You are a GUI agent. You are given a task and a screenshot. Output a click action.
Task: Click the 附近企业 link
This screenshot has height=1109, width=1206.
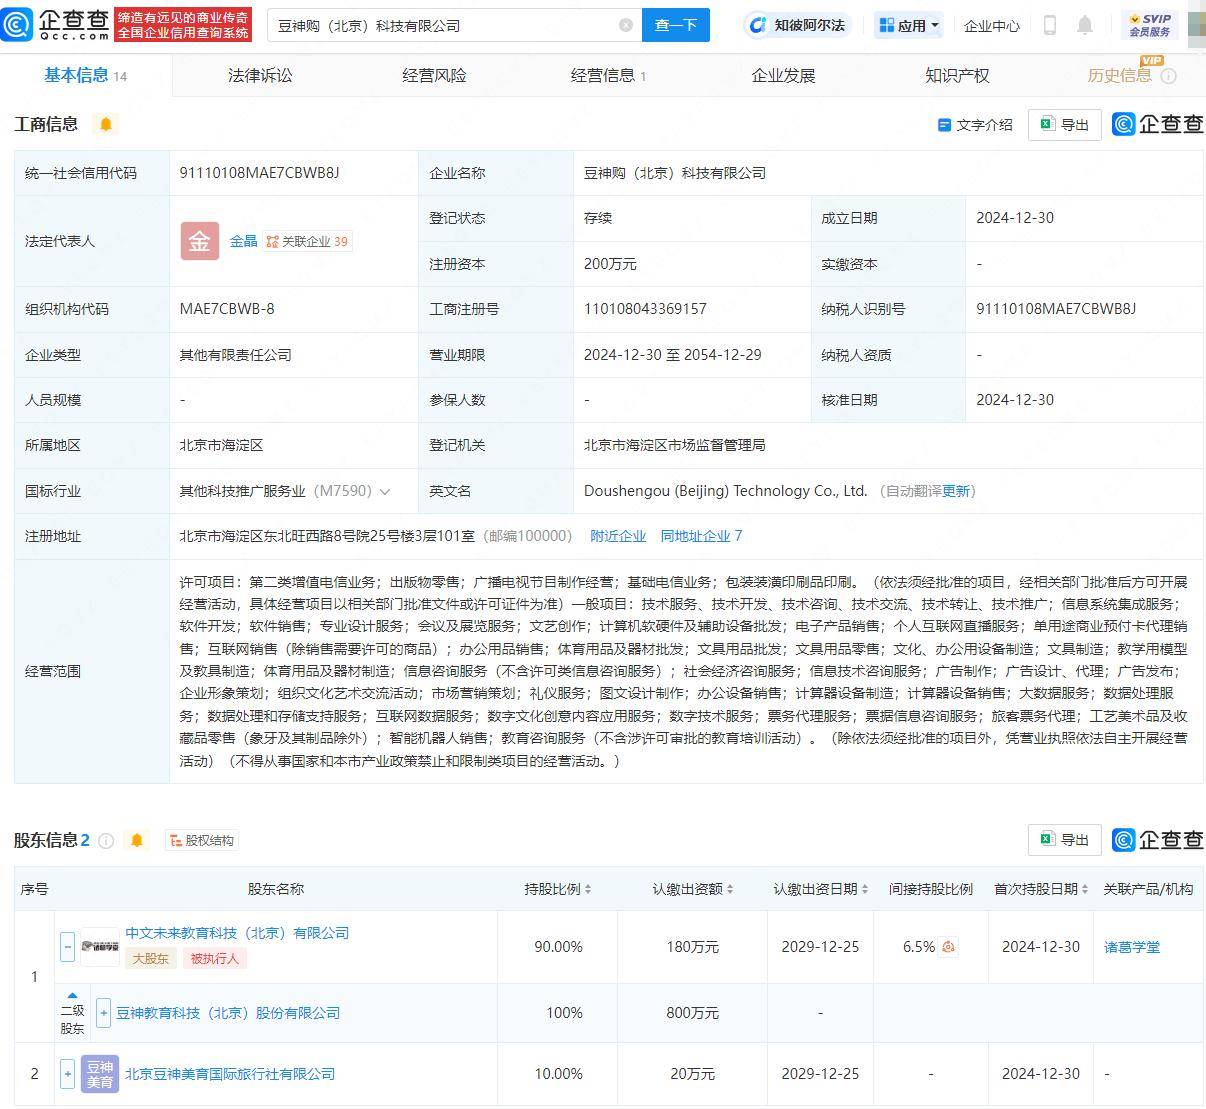pyautogui.click(x=618, y=536)
